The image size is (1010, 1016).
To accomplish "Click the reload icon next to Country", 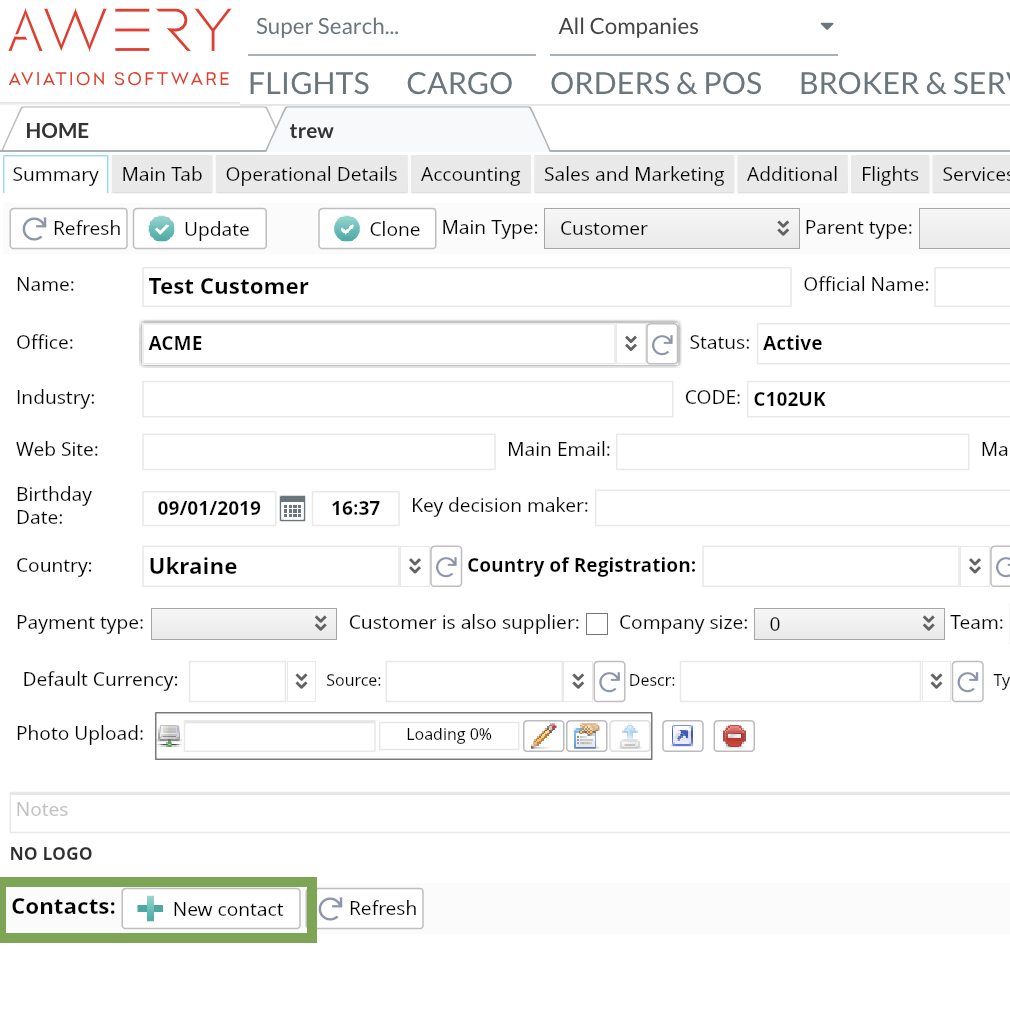I will tap(446, 566).
